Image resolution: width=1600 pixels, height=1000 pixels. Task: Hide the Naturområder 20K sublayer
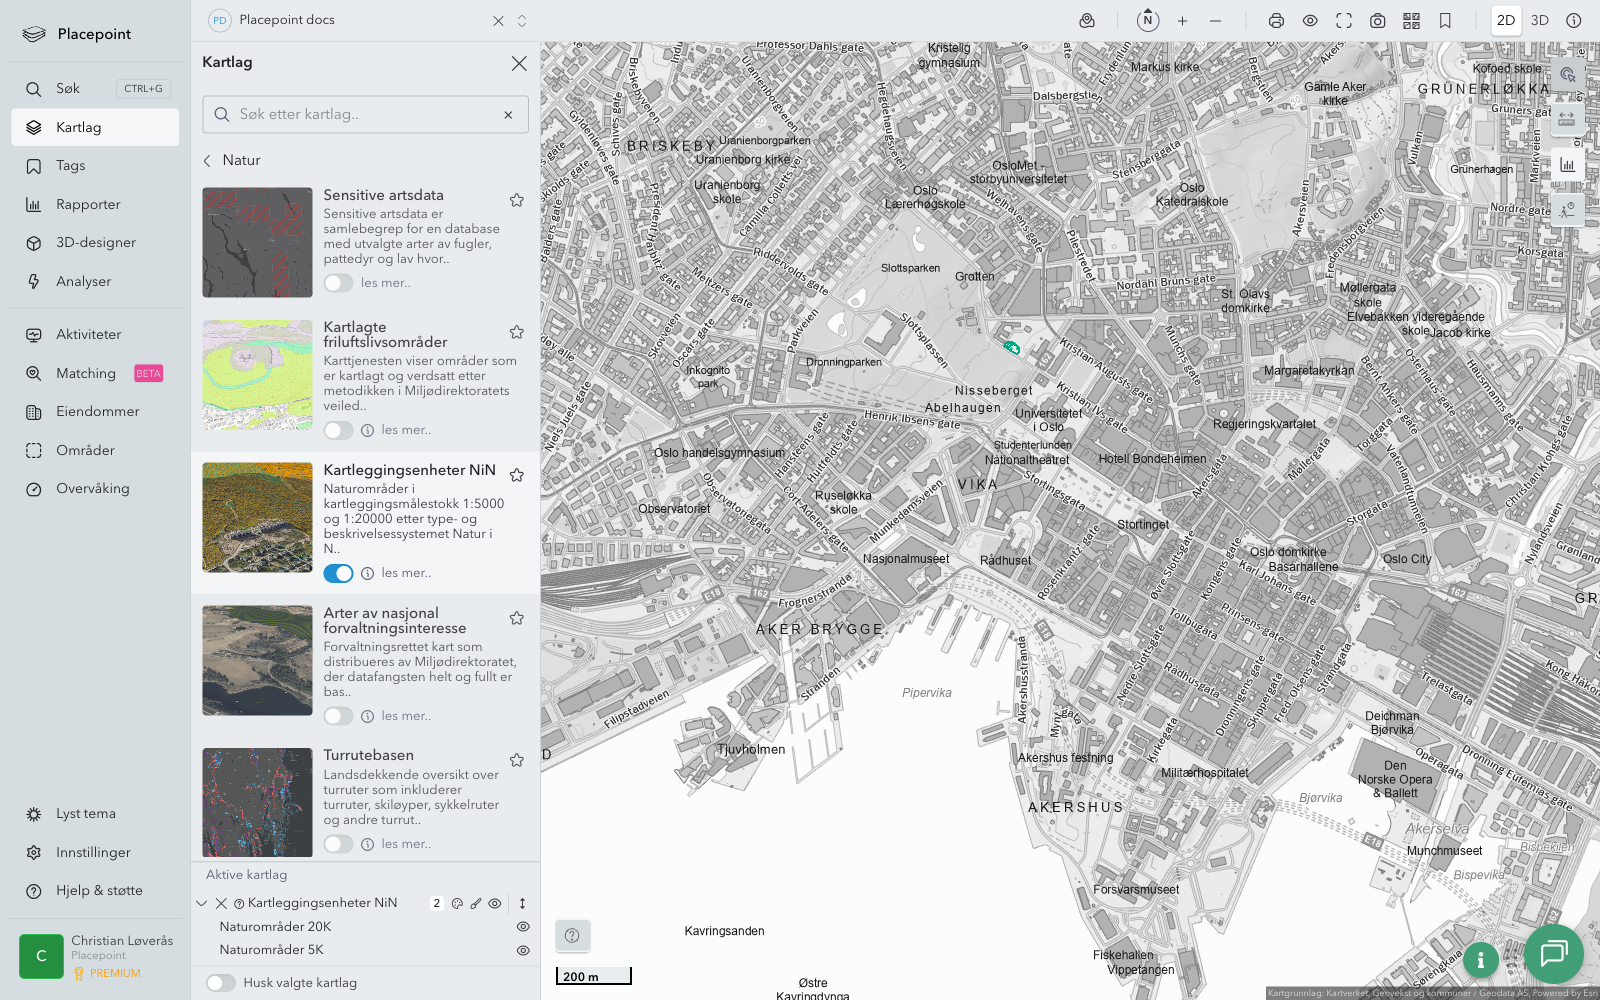522,927
